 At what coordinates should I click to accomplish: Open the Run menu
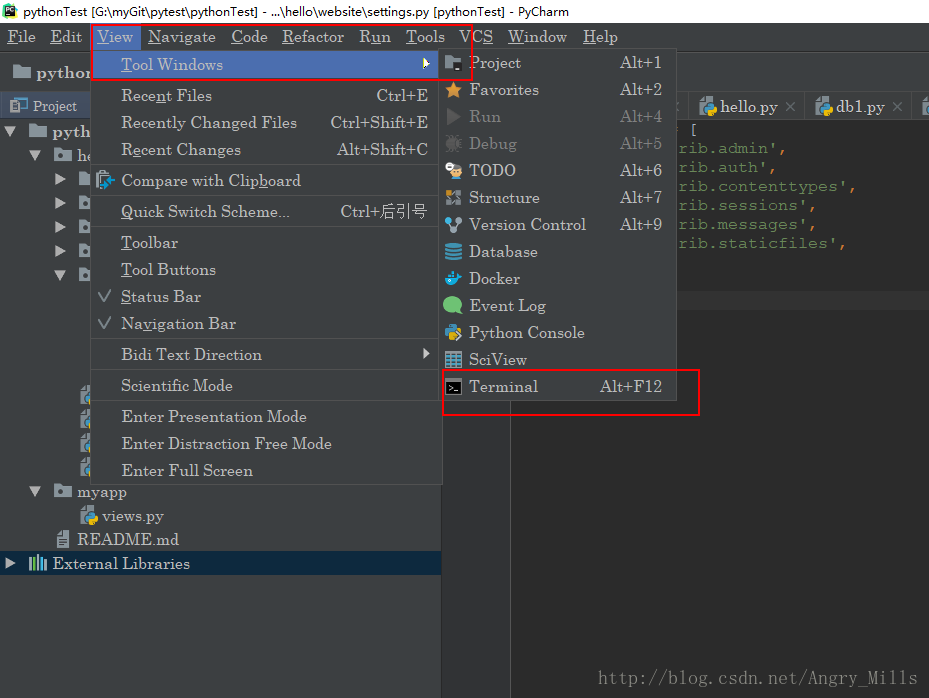[x=375, y=37]
